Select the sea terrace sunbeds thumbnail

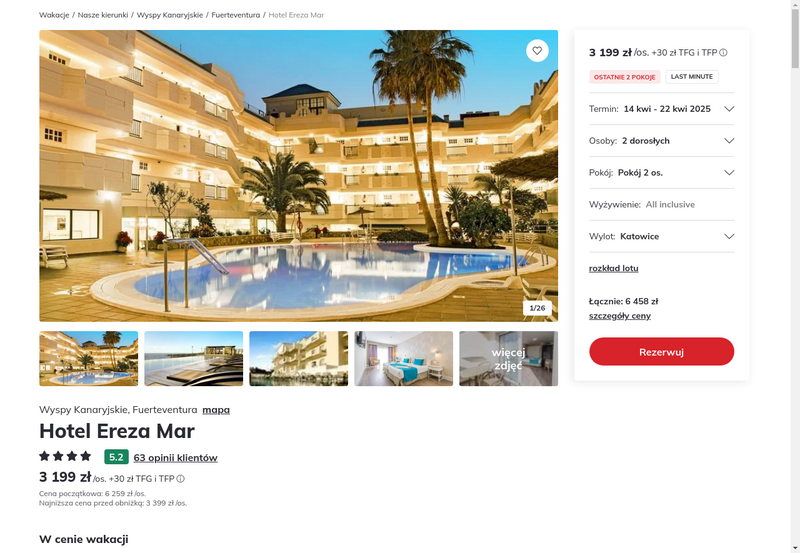point(193,359)
